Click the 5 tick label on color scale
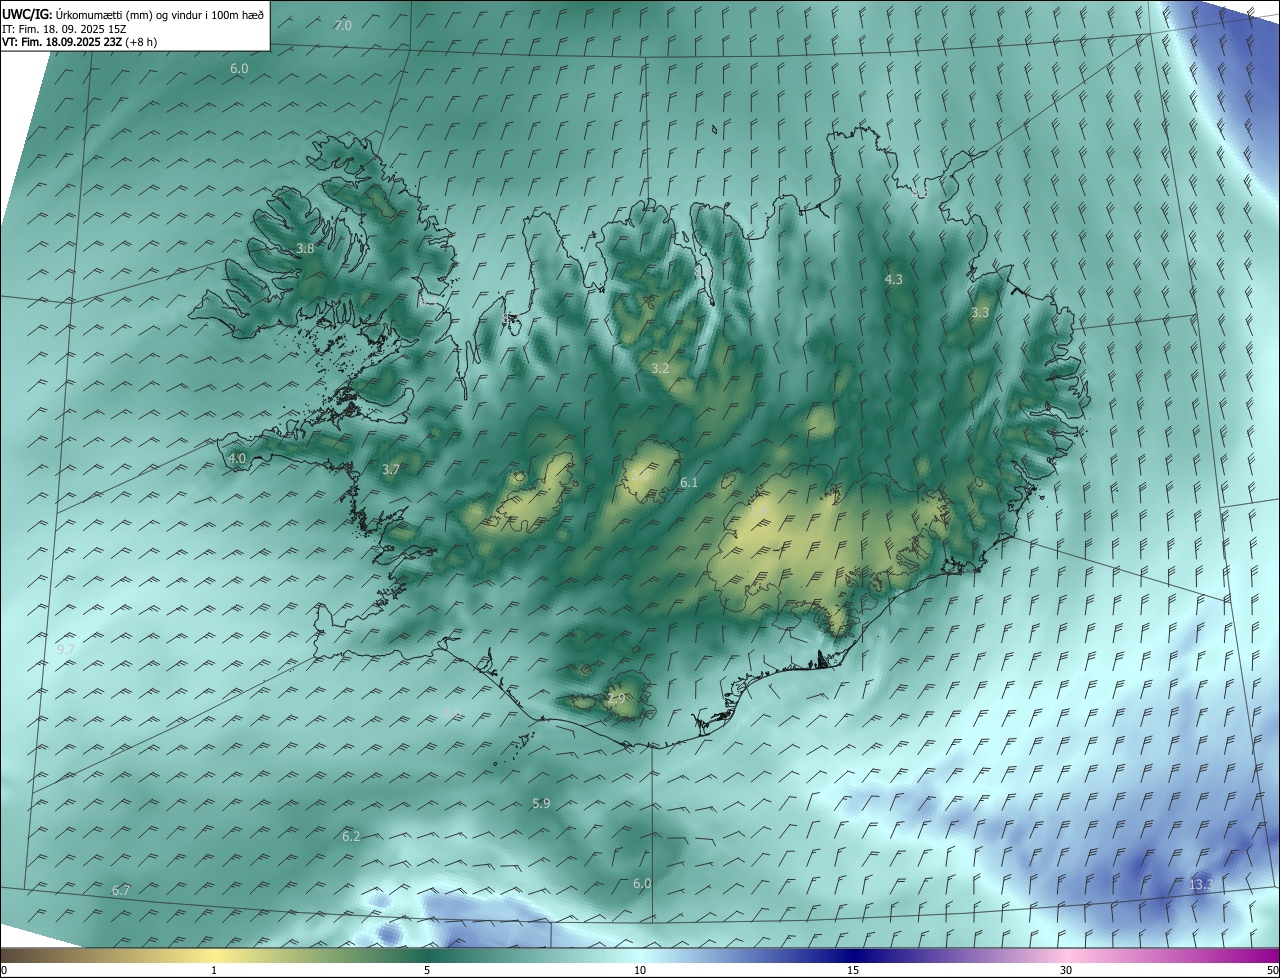The image size is (1280, 978). pos(427,970)
